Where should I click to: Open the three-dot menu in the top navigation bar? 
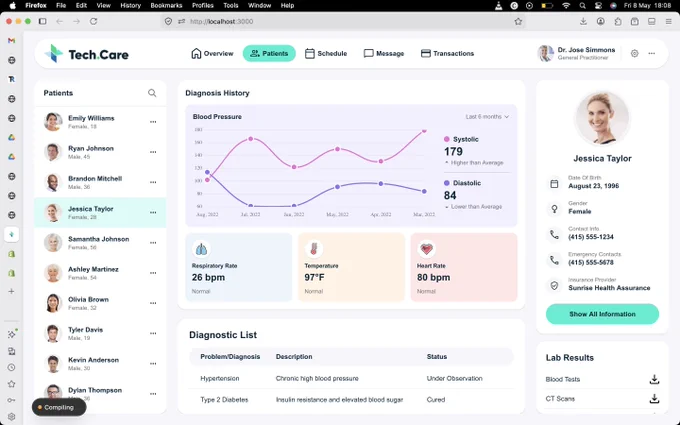(x=652, y=53)
